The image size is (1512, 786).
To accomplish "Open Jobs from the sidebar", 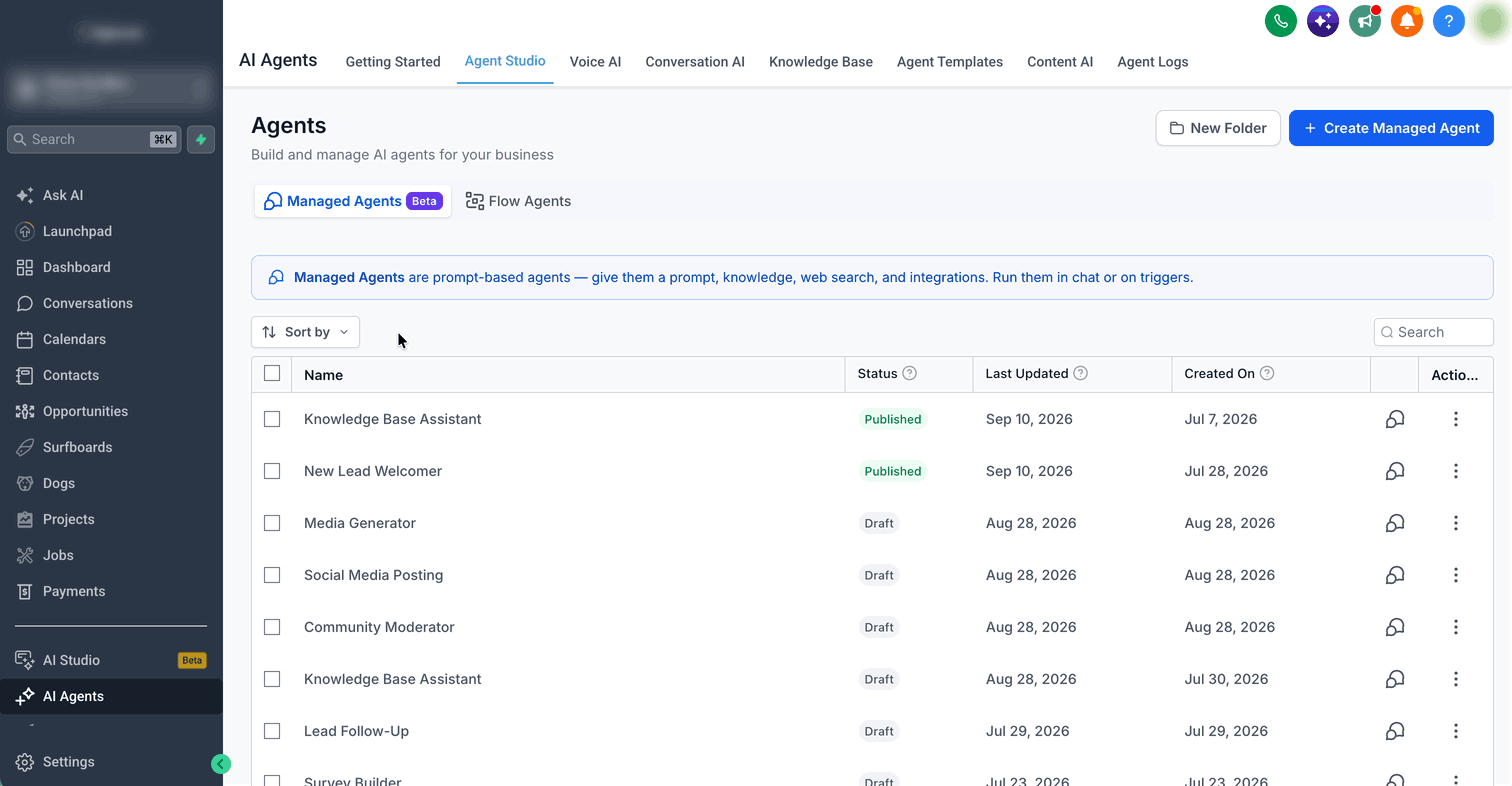I will point(111,555).
